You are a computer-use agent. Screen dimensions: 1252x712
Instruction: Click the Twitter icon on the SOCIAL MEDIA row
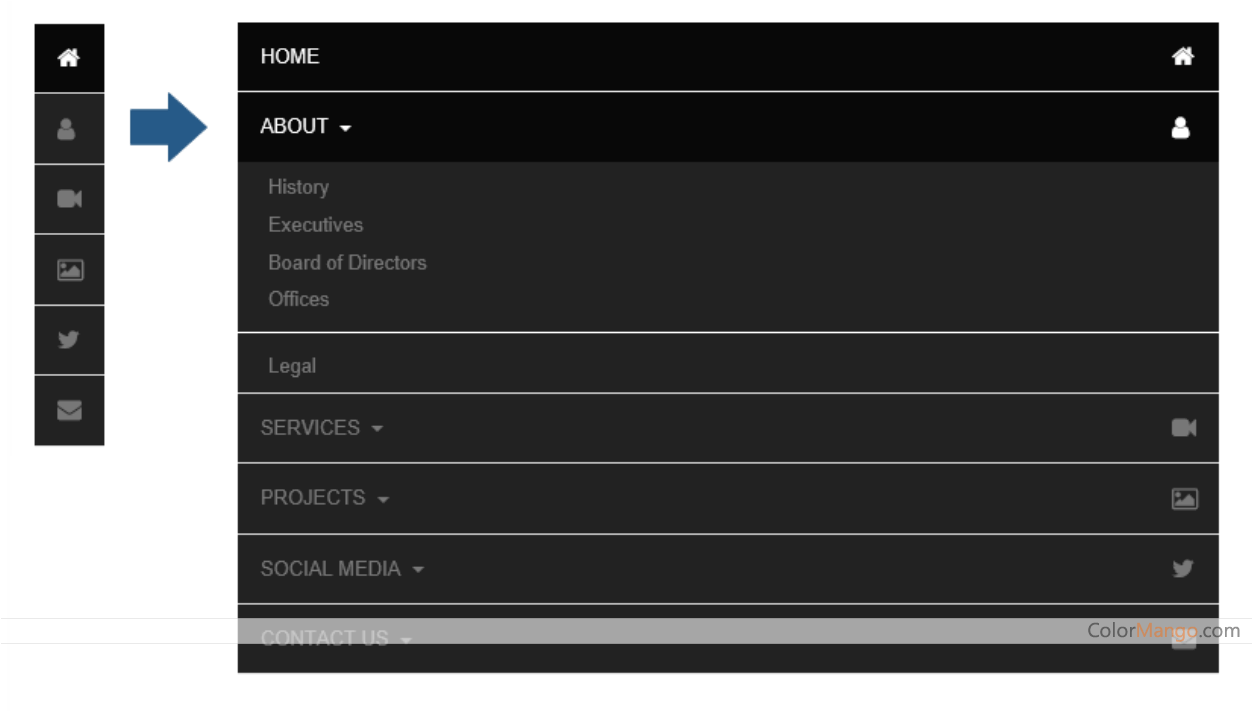tap(1183, 568)
